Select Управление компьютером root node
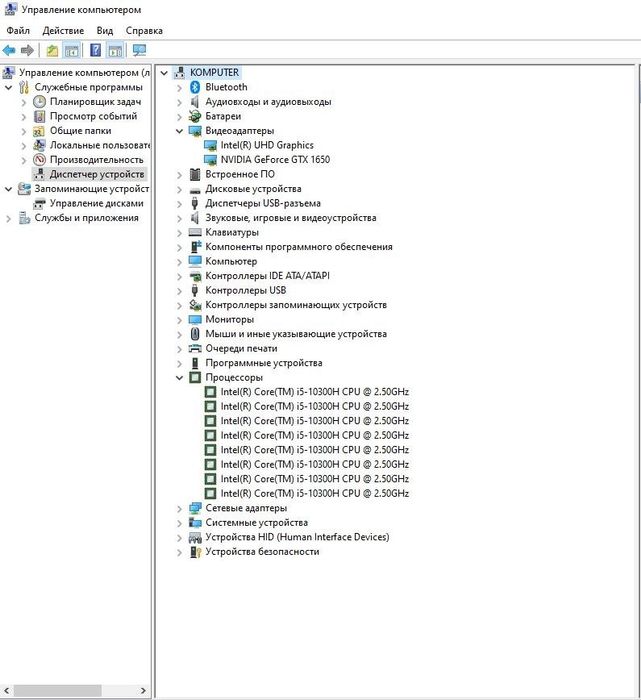641x700 pixels. [x=84, y=72]
